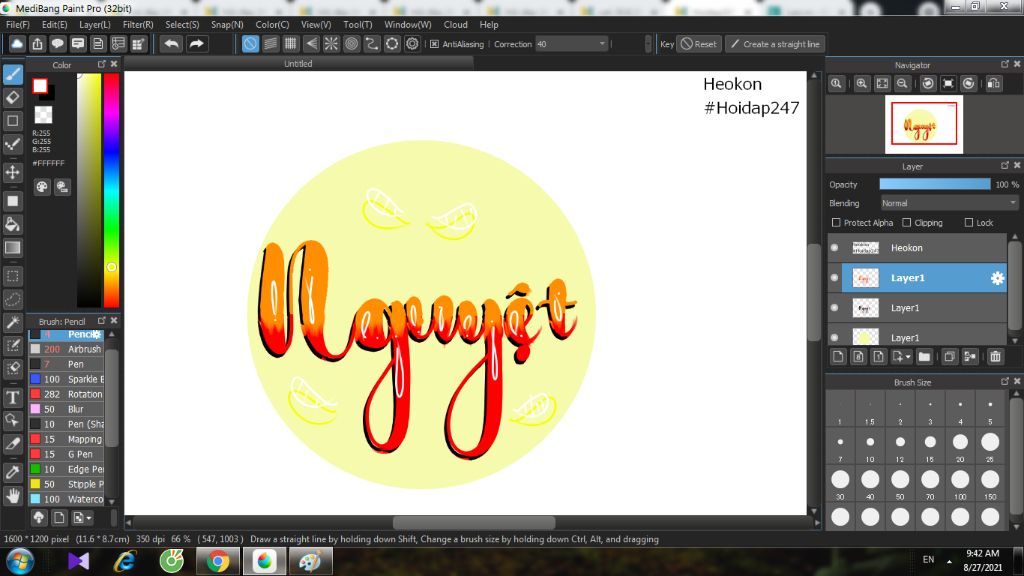Select the Blur brush
The image size is (1024, 576).
pyautogui.click(x=67, y=409)
